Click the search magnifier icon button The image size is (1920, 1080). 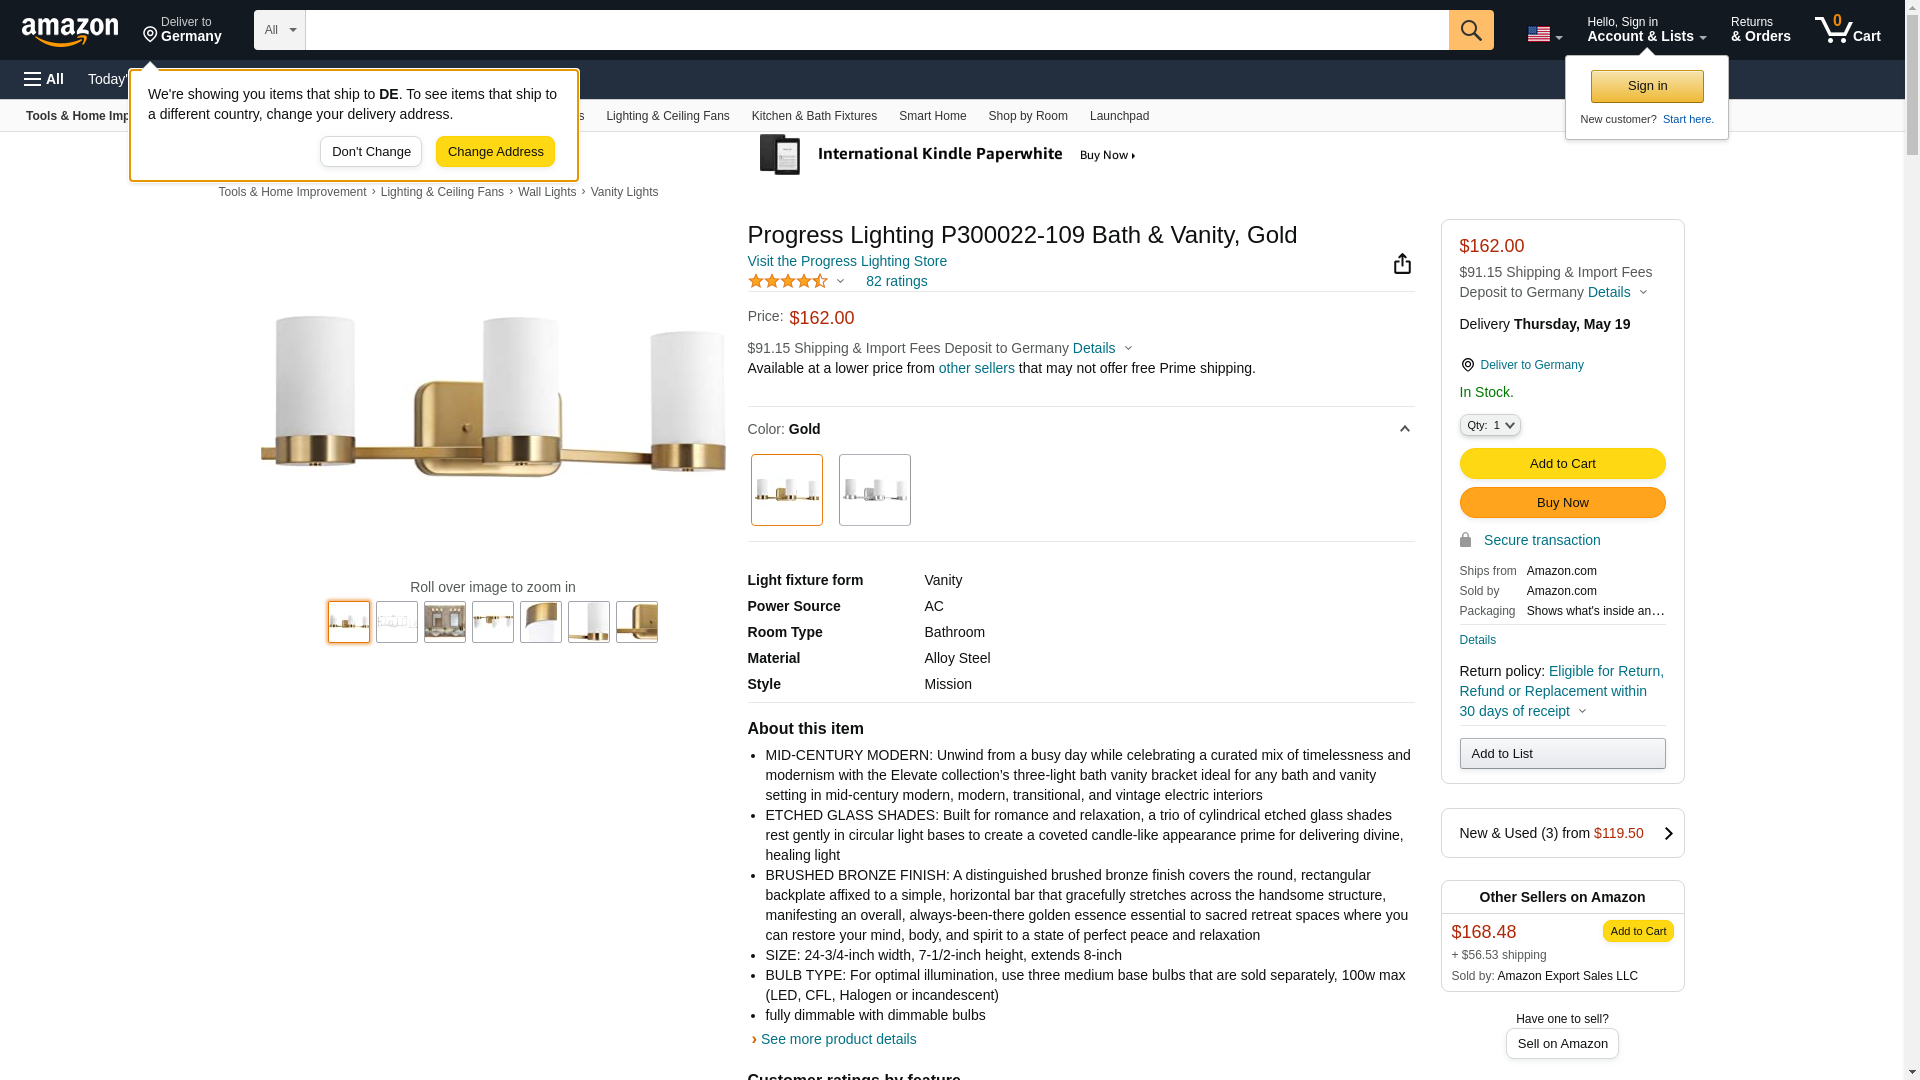pyautogui.click(x=1470, y=30)
